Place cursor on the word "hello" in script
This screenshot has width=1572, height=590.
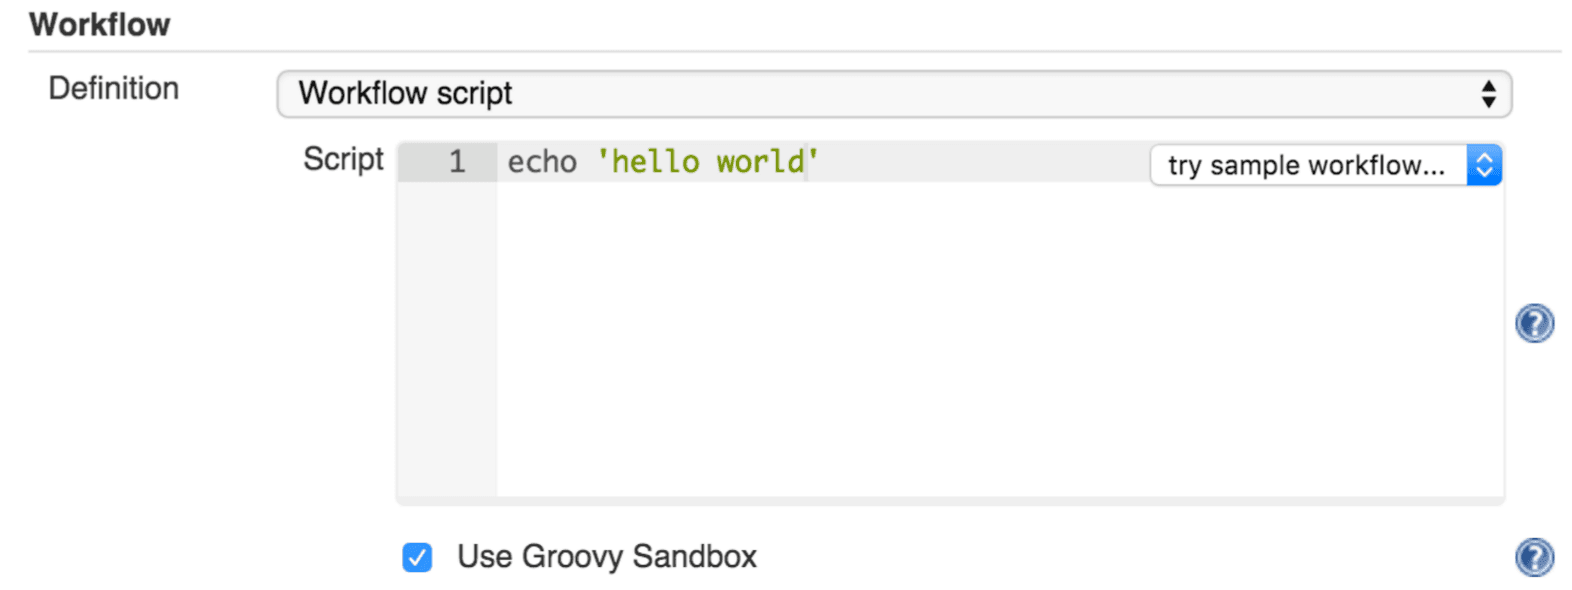coord(655,162)
